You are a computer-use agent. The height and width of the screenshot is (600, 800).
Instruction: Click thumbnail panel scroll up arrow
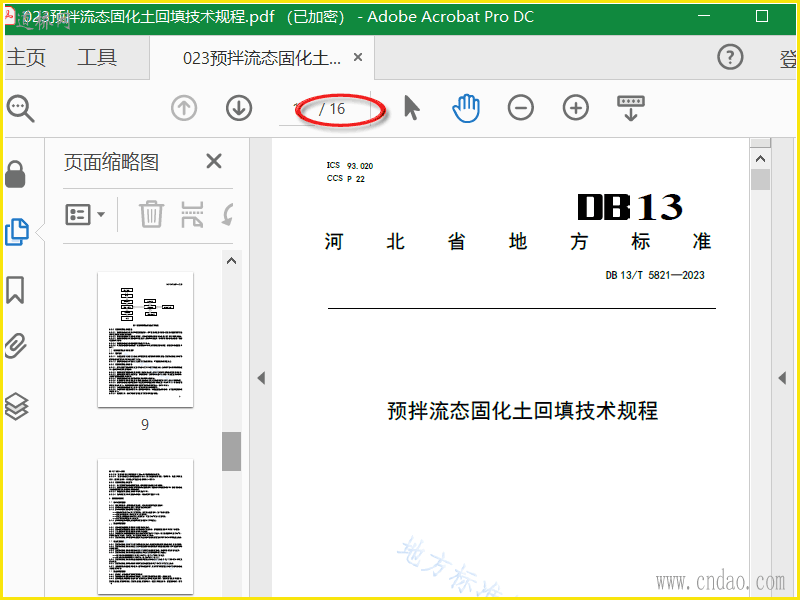(232, 261)
